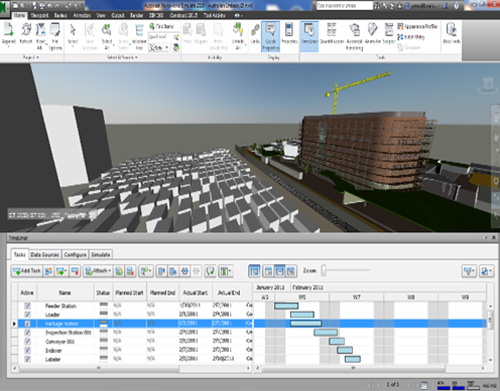Switch to the Simulate tab in TimeLiner

click(101, 255)
